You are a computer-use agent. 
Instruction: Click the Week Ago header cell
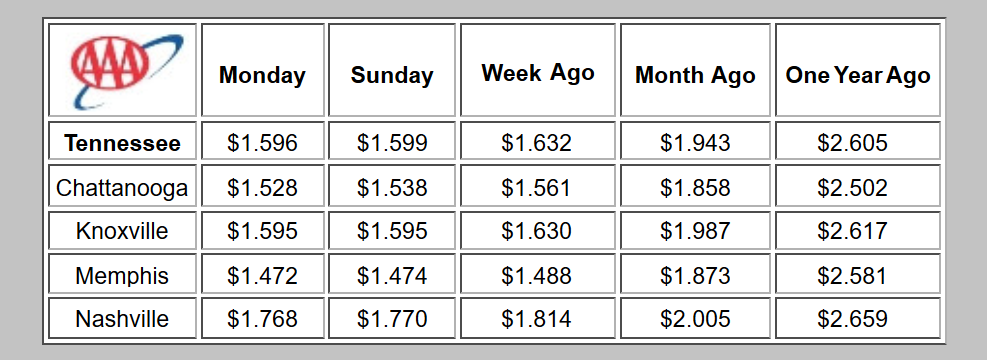(538, 72)
